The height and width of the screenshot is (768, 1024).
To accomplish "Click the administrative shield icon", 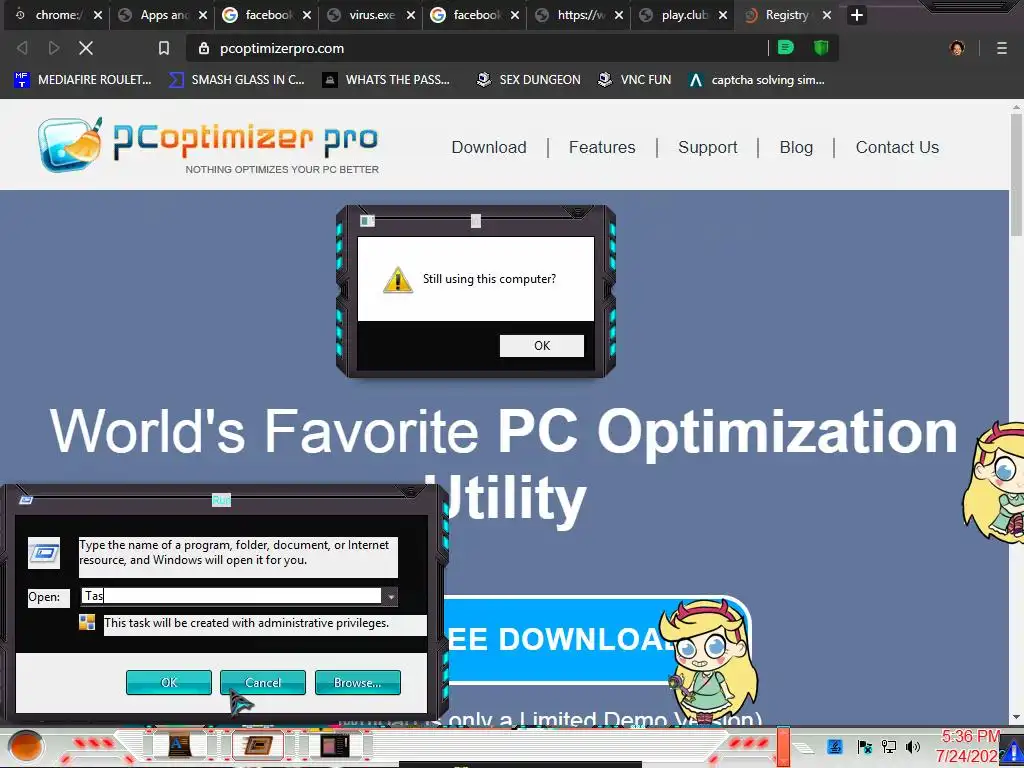I will (x=87, y=622).
